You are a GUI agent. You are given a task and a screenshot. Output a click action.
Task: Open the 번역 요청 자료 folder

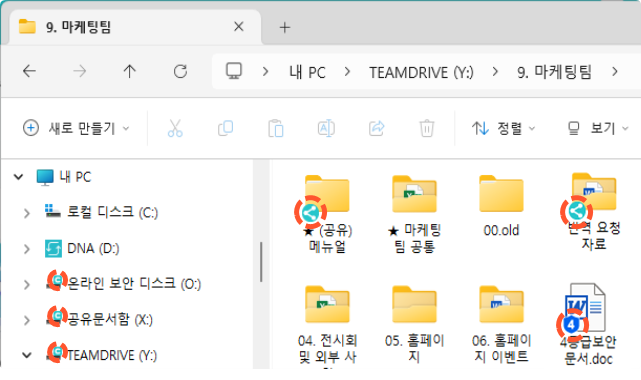point(594,212)
